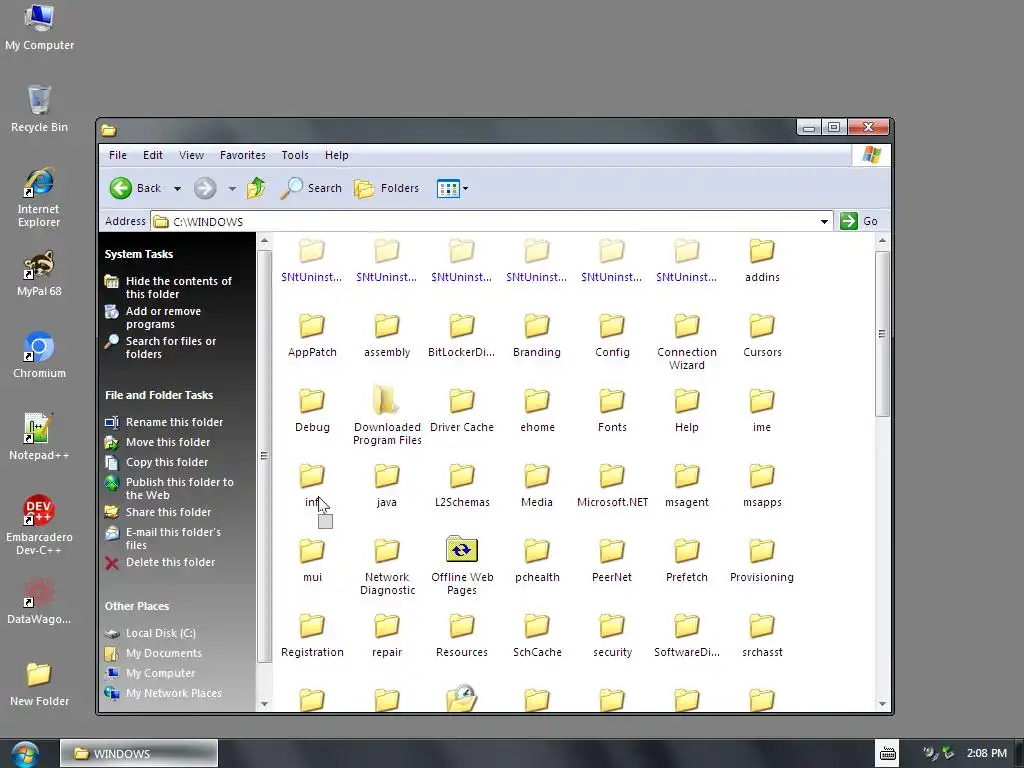This screenshot has height=768, width=1024.
Task: Collapse the System Tasks section header
Action: point(138,254)
